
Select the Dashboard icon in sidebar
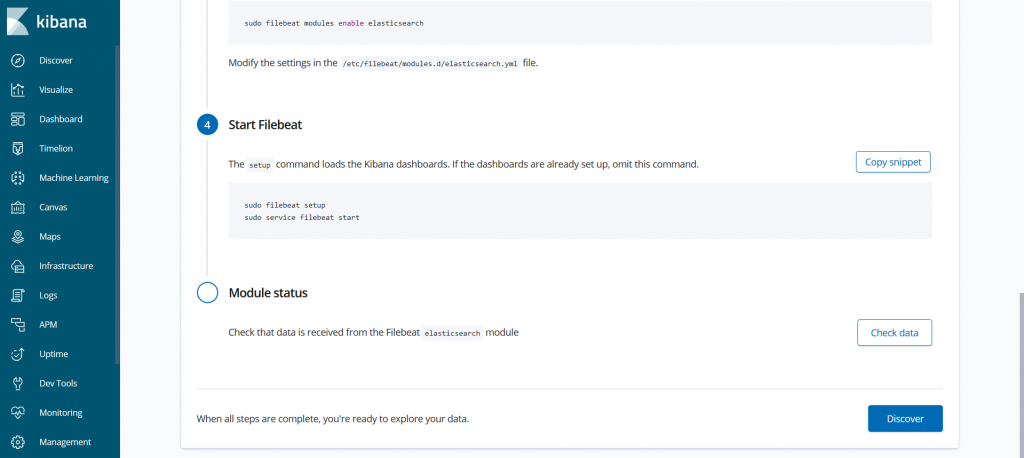[x=18, y=120]
